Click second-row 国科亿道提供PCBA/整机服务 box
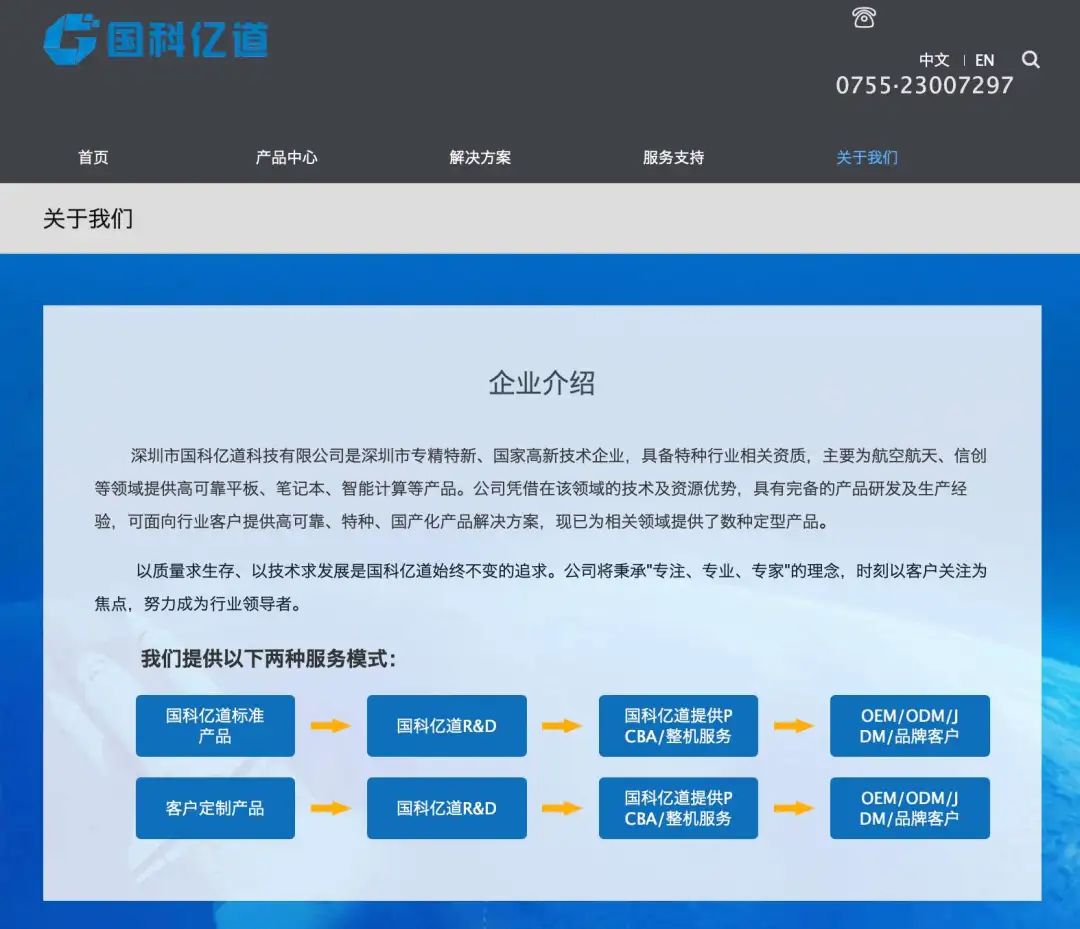 tap(678, 808)
